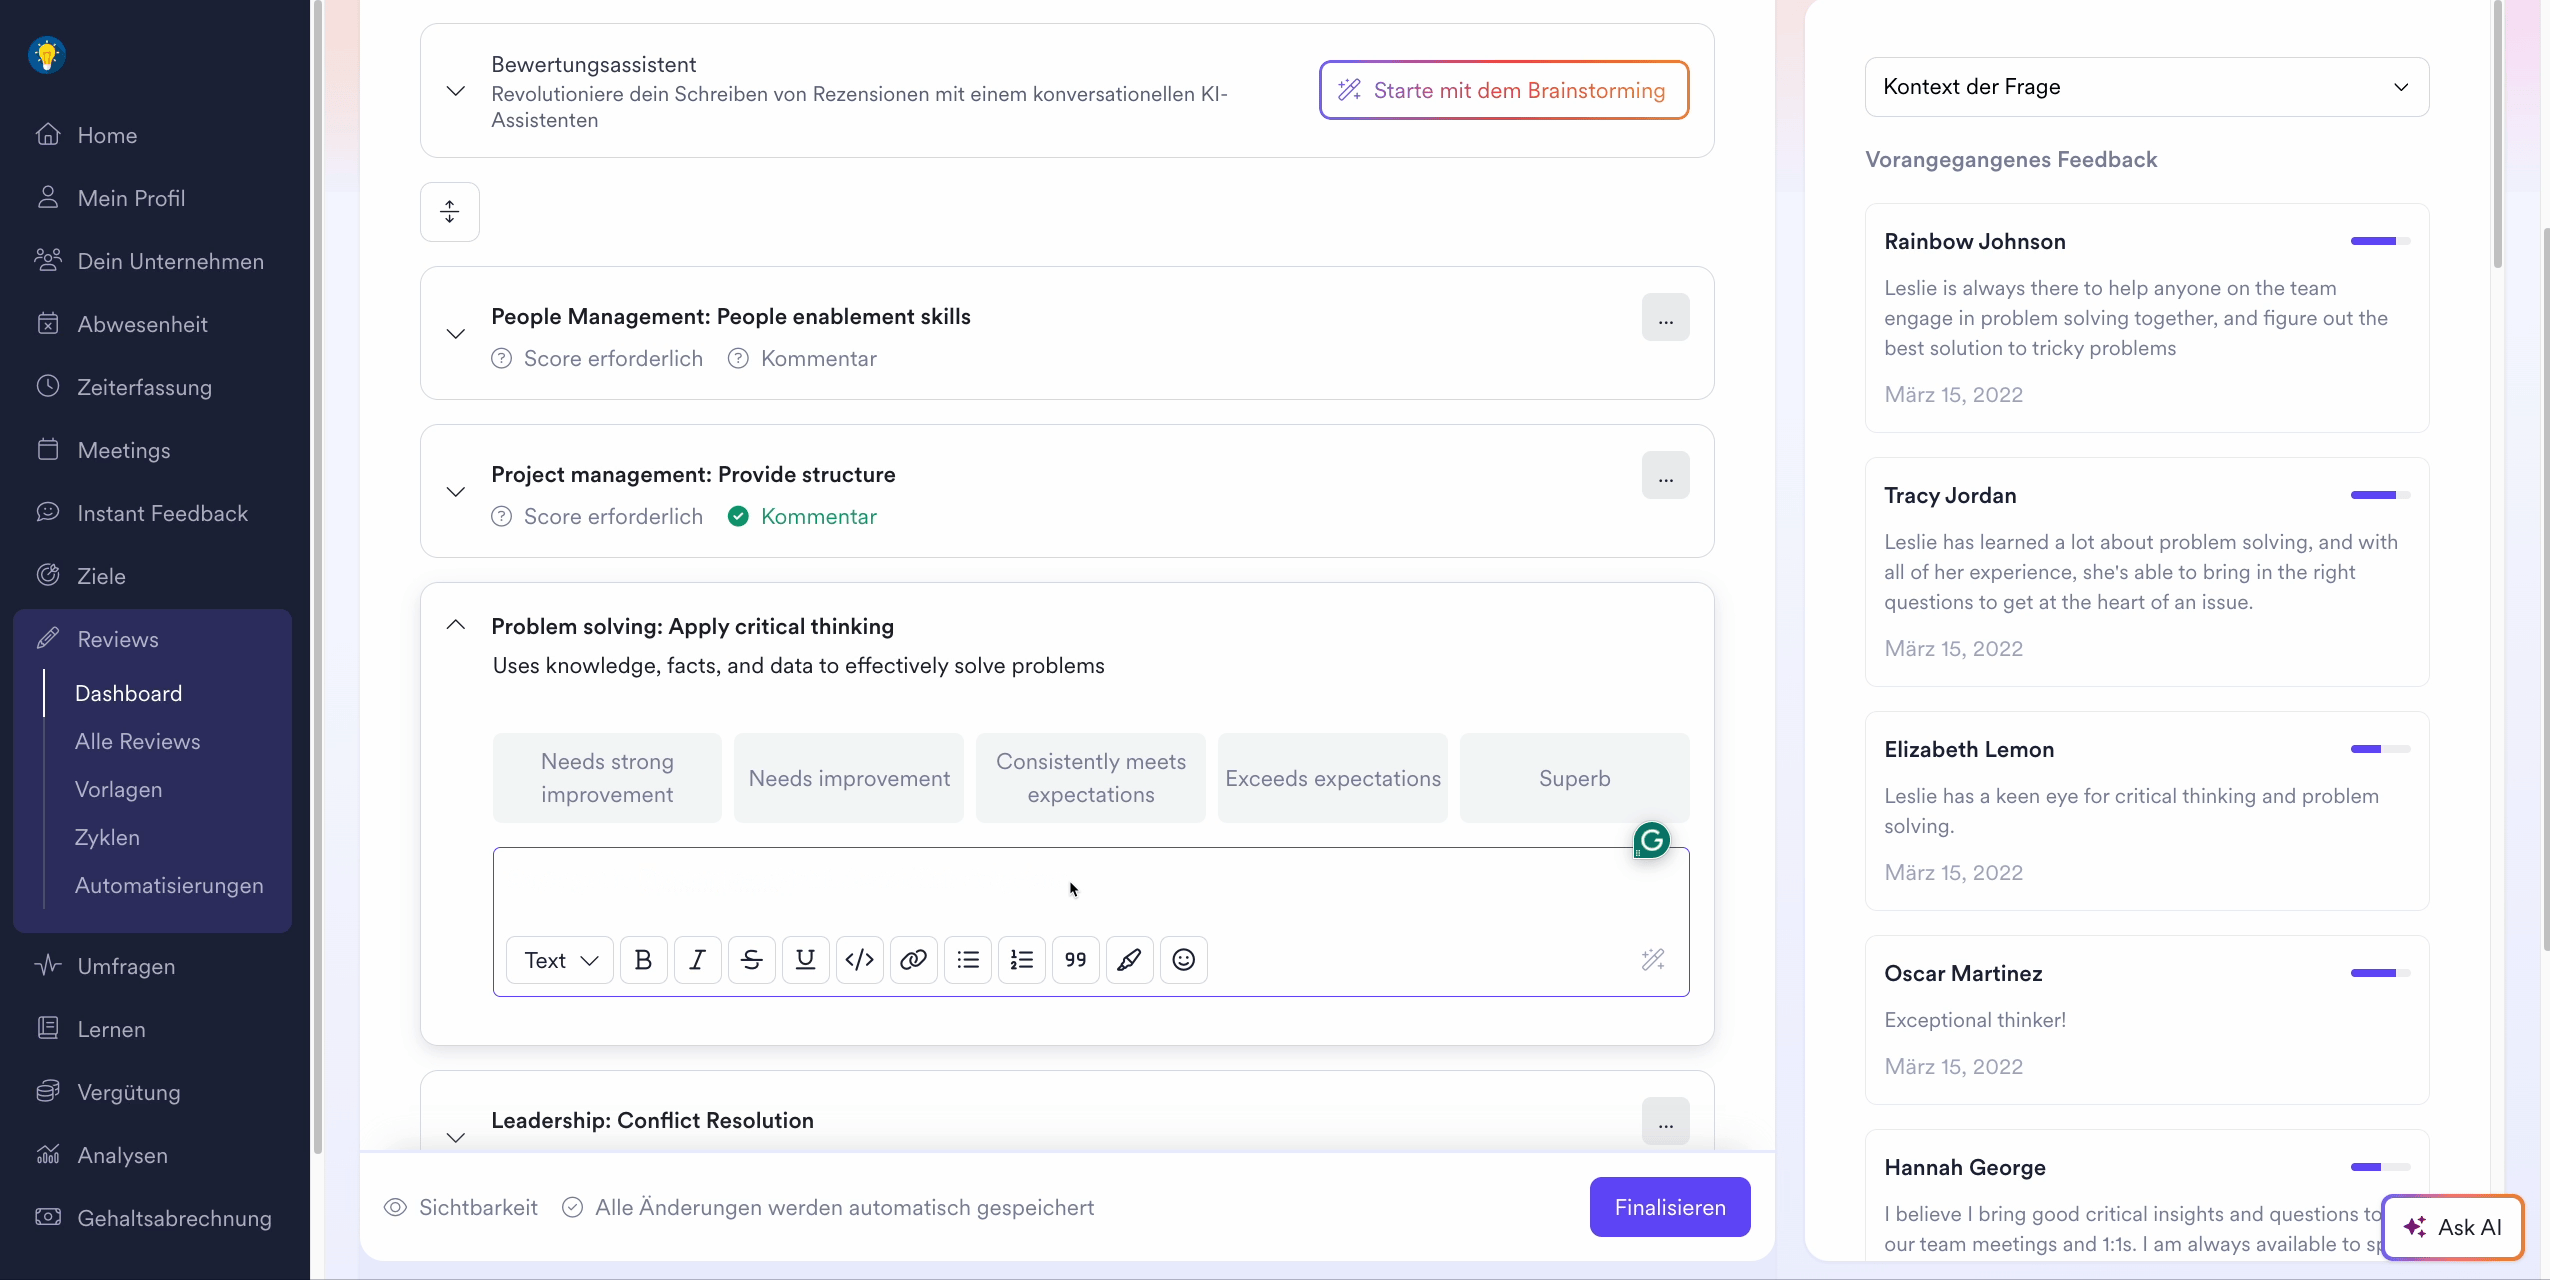This screenshot has width=2550, height=1280.
Task: Open the Kontext der Frage dropdown
Action: tap(2146, 87)
